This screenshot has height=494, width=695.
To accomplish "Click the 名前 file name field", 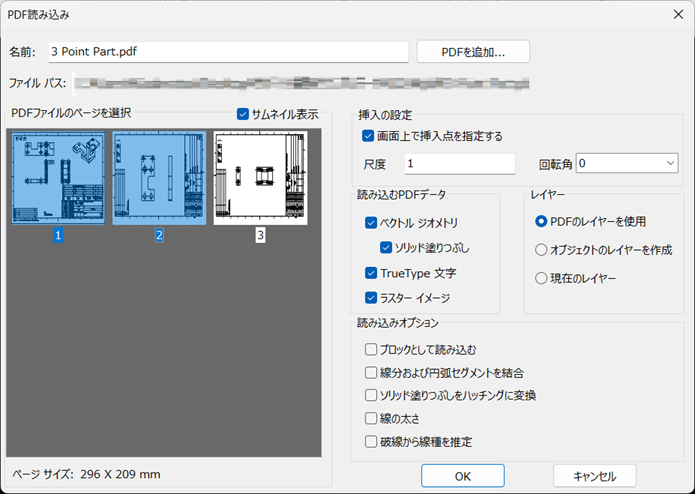I will [228, 52].
